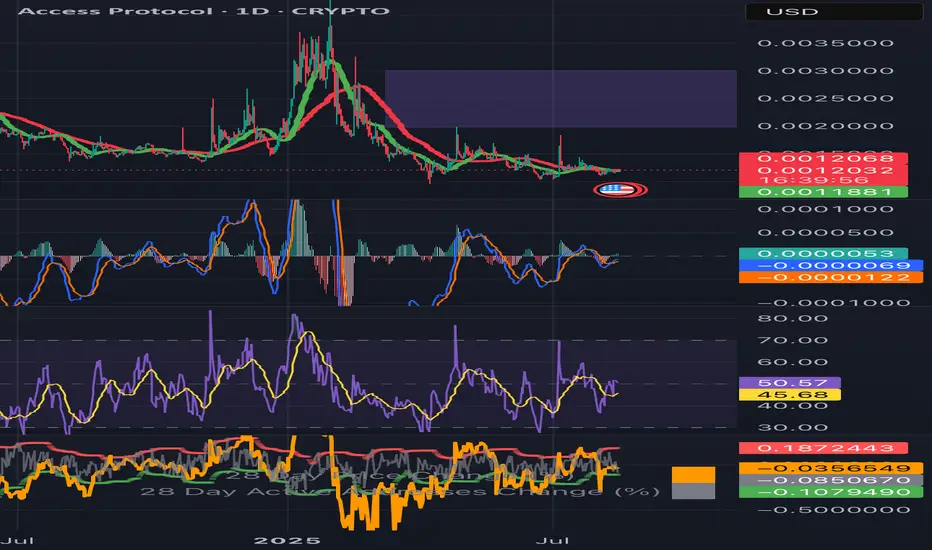Click the green 0.0011881 price label

point(823,191)
